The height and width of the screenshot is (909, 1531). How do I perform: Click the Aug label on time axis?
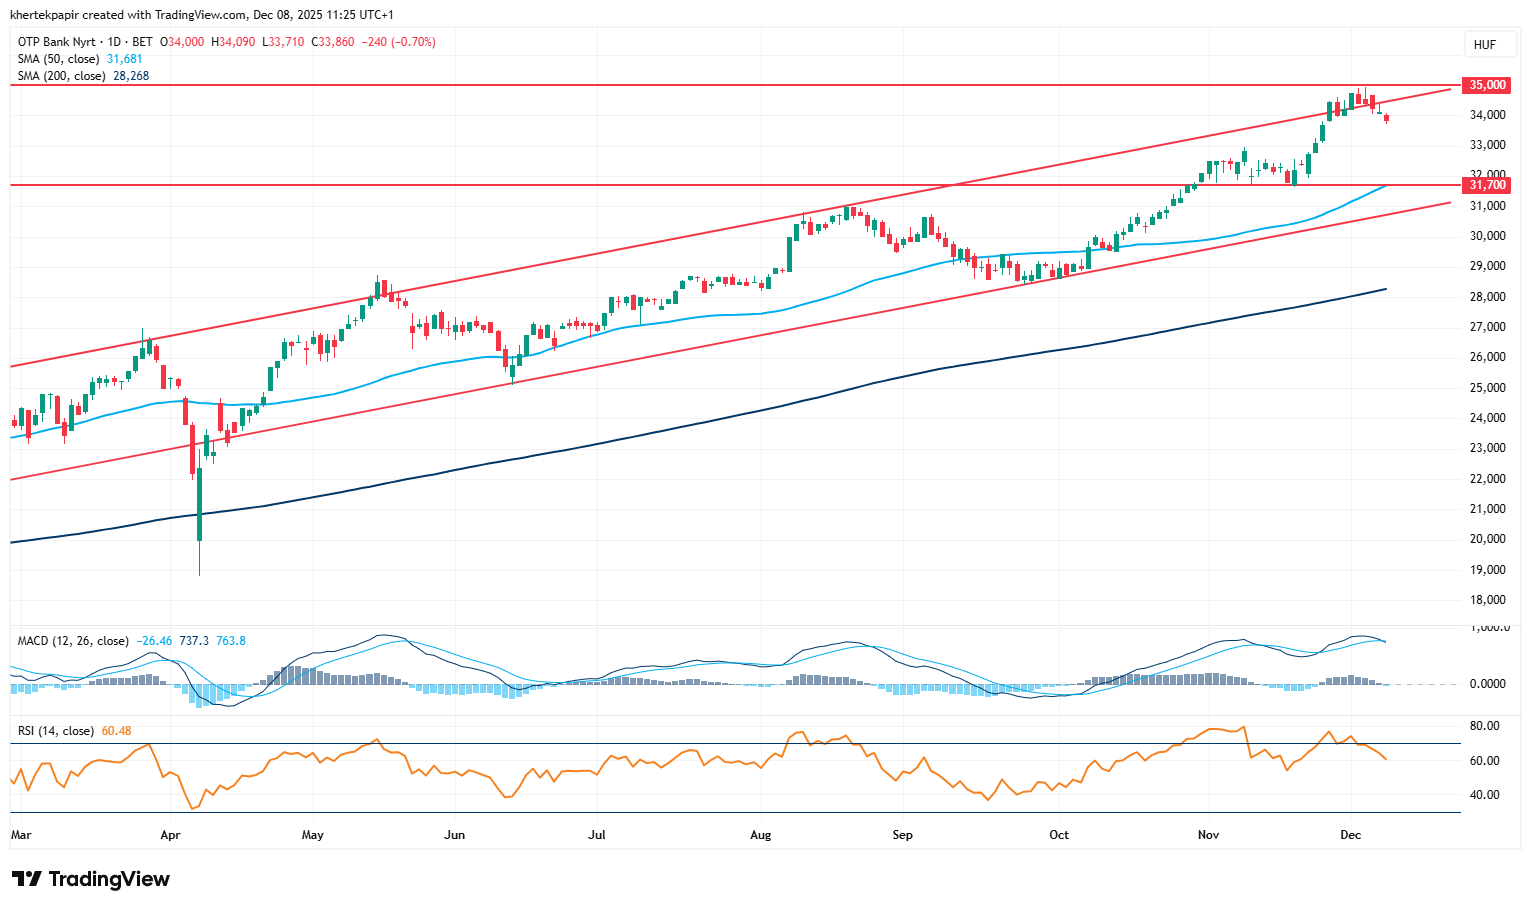coord(760,835)
